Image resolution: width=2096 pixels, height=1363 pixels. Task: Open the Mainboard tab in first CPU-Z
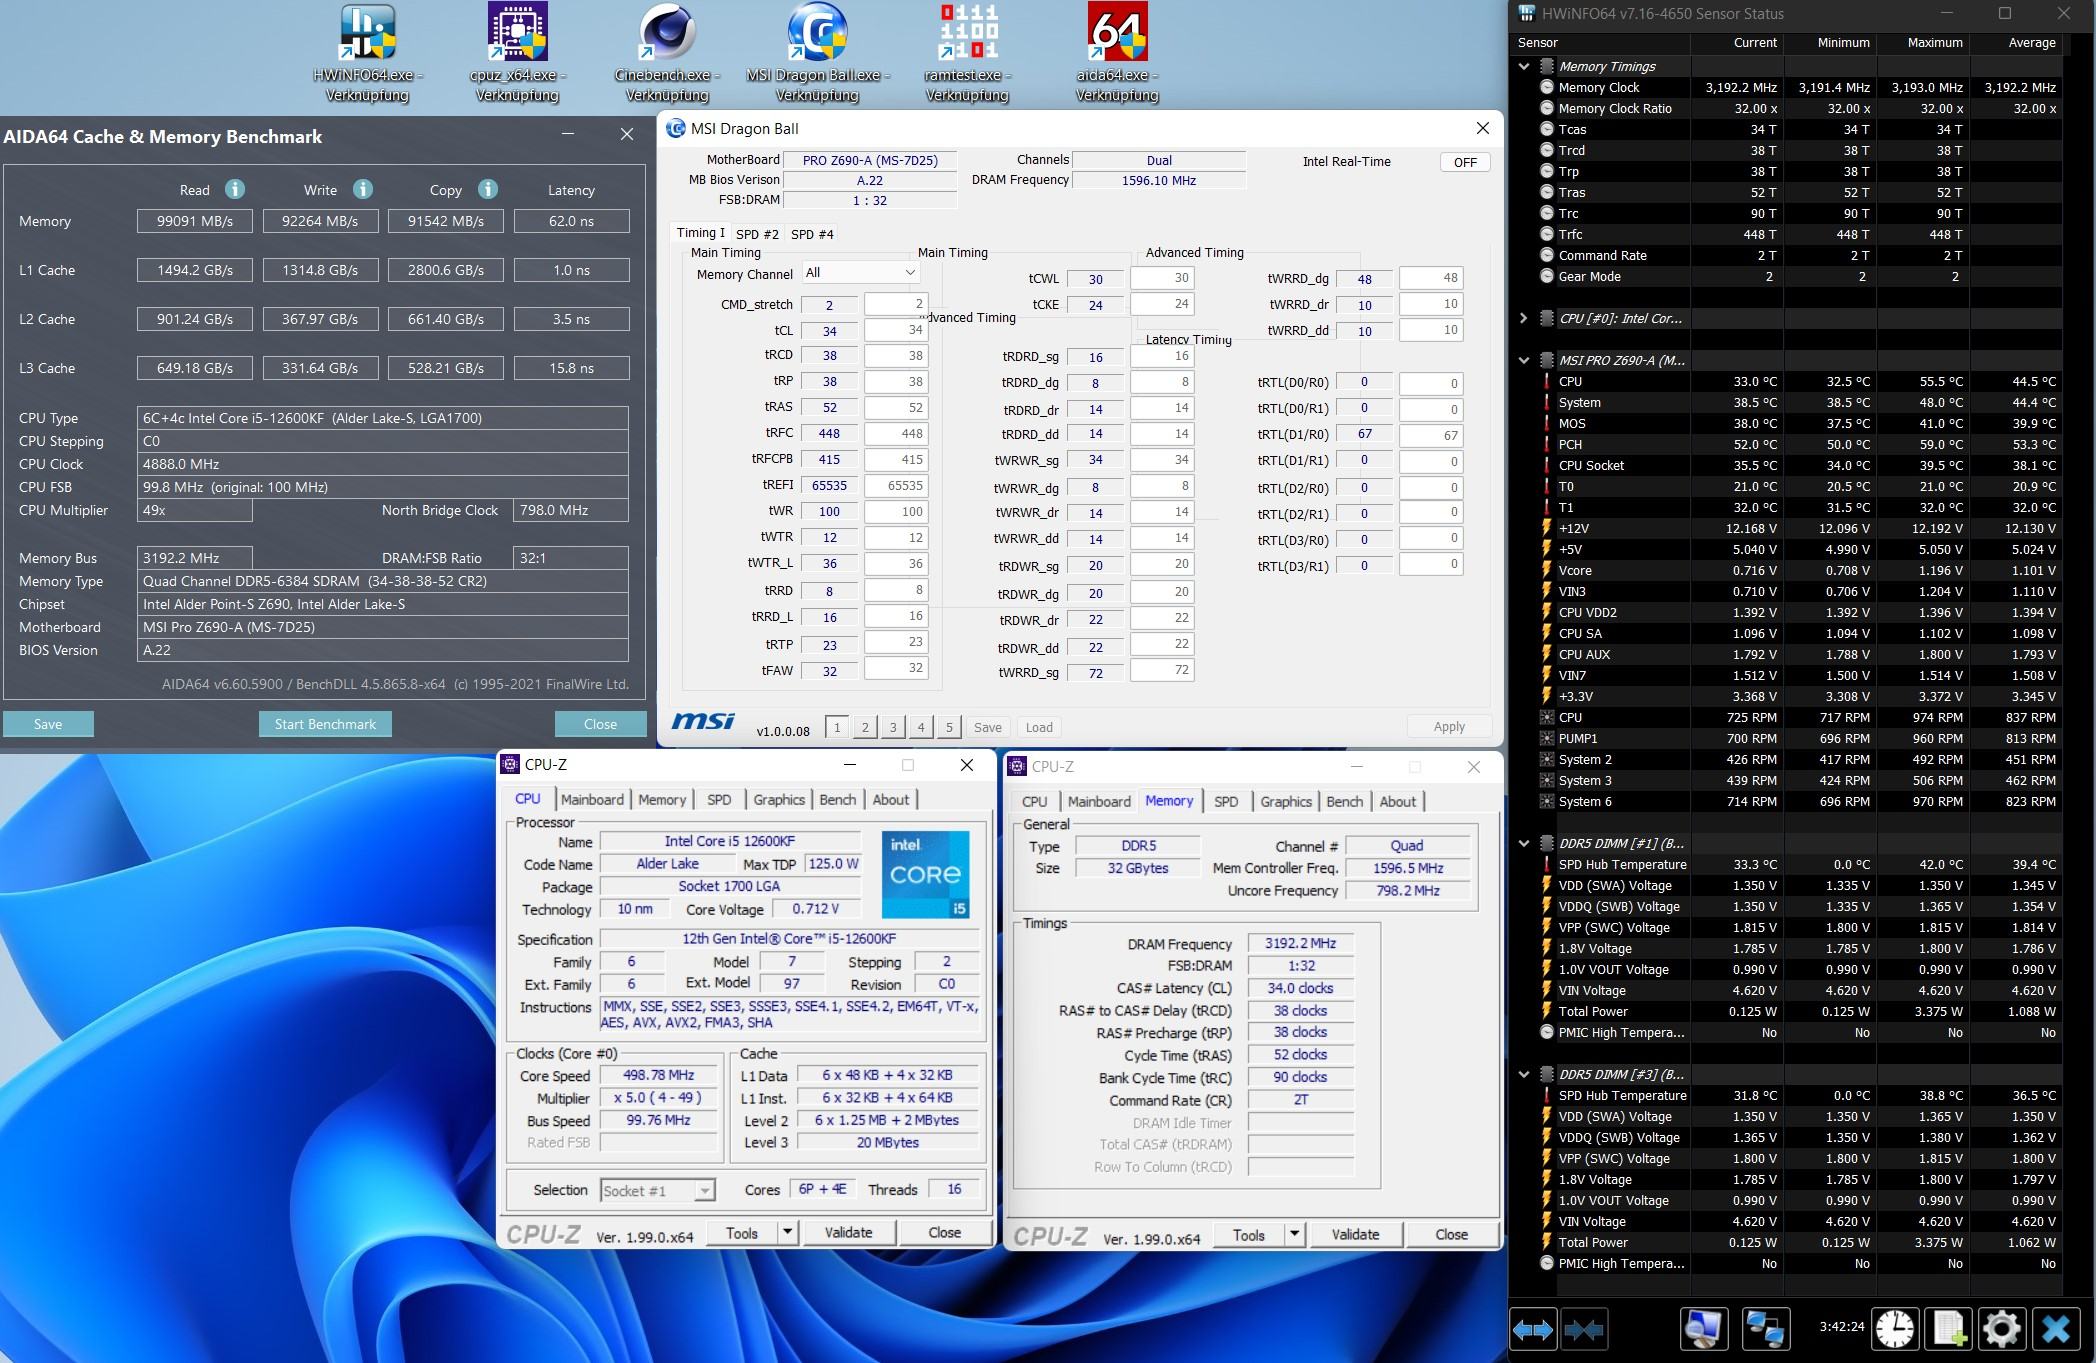[592, 799]
